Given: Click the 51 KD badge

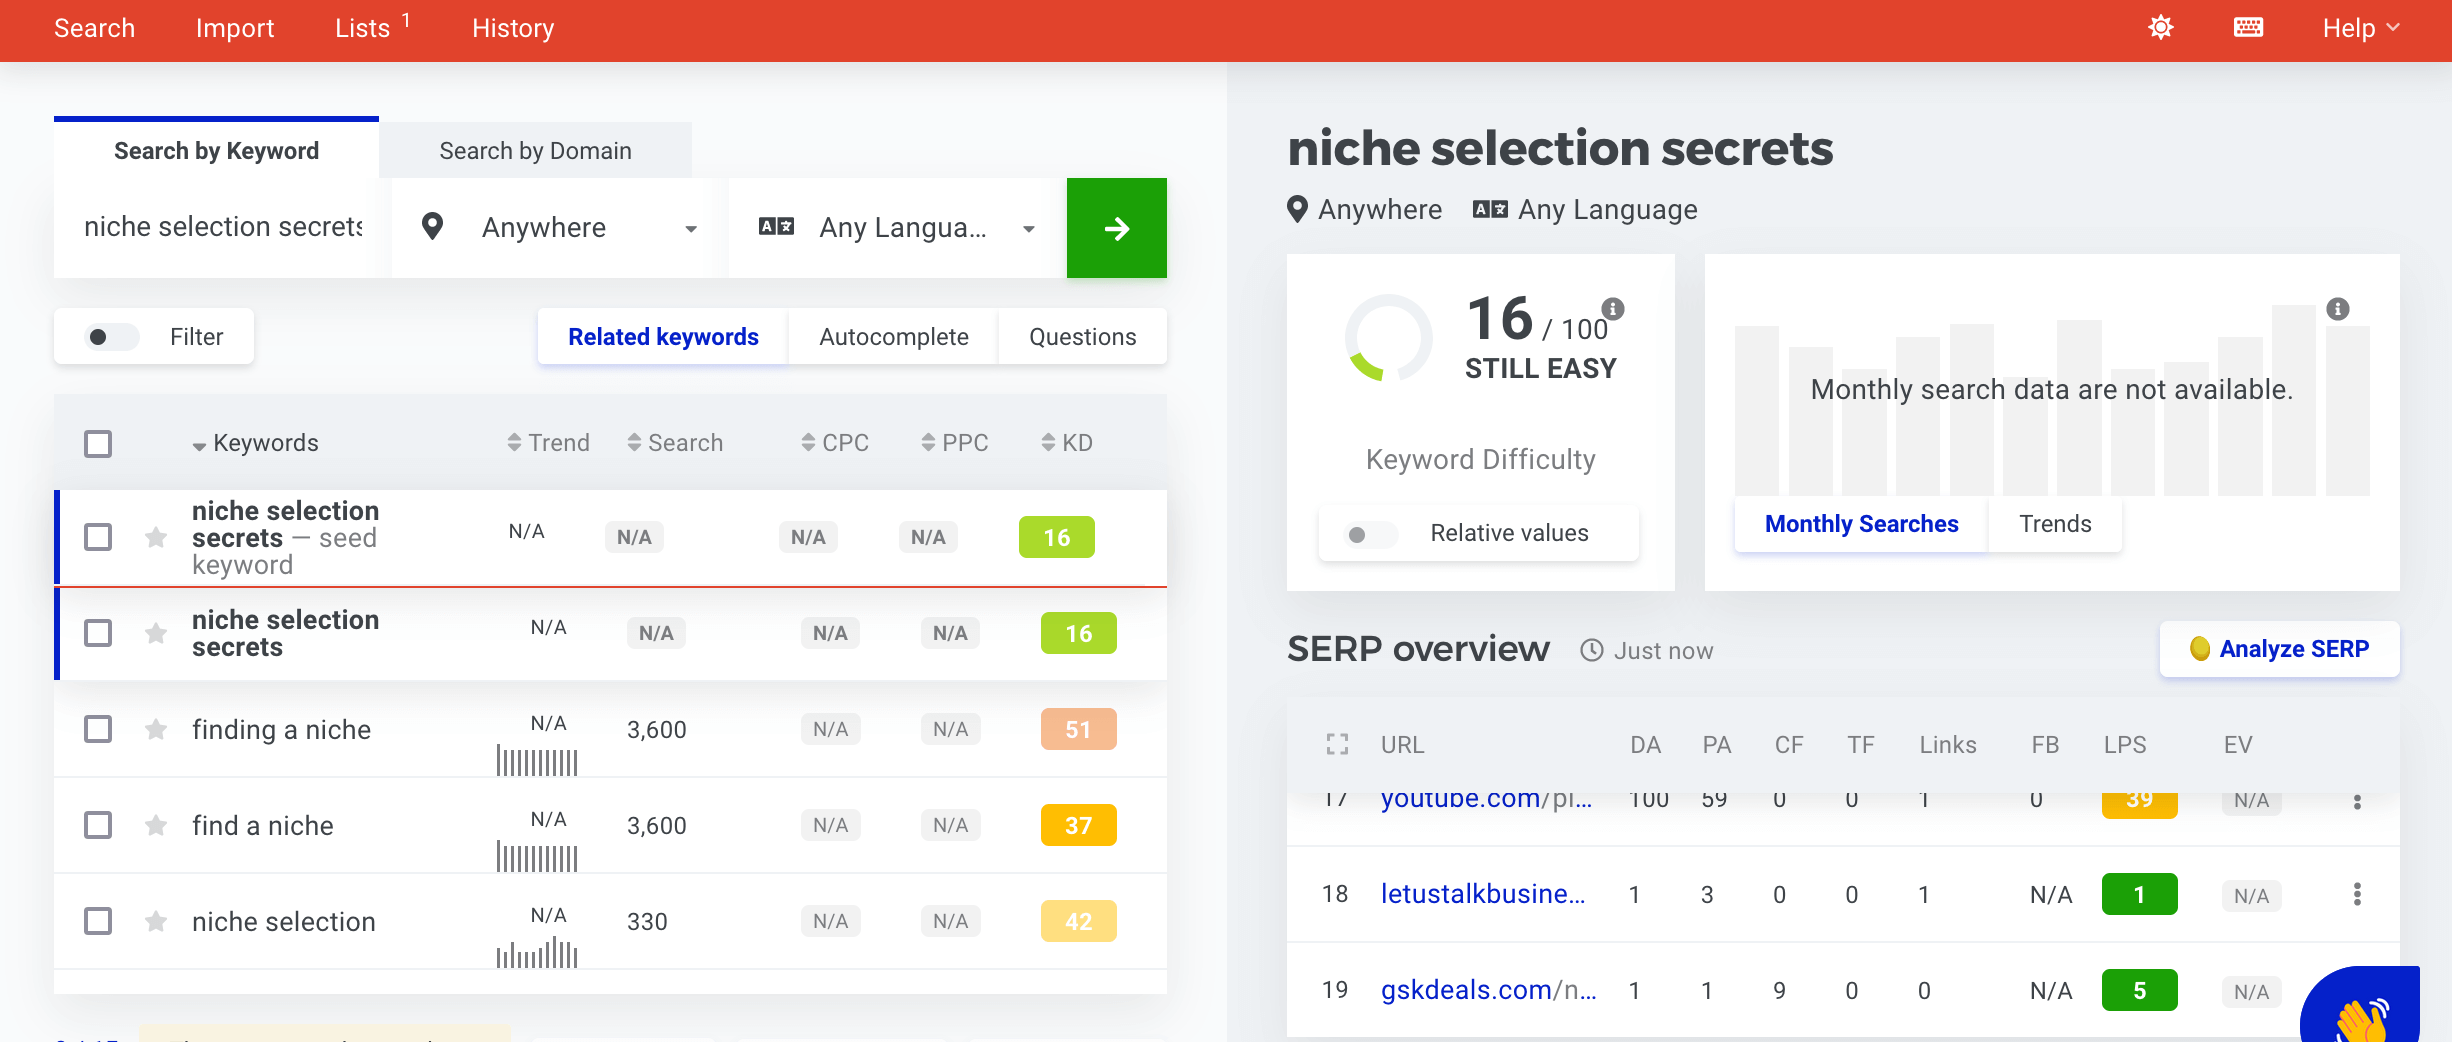Looking at the screenshot, I should 1078,729.
